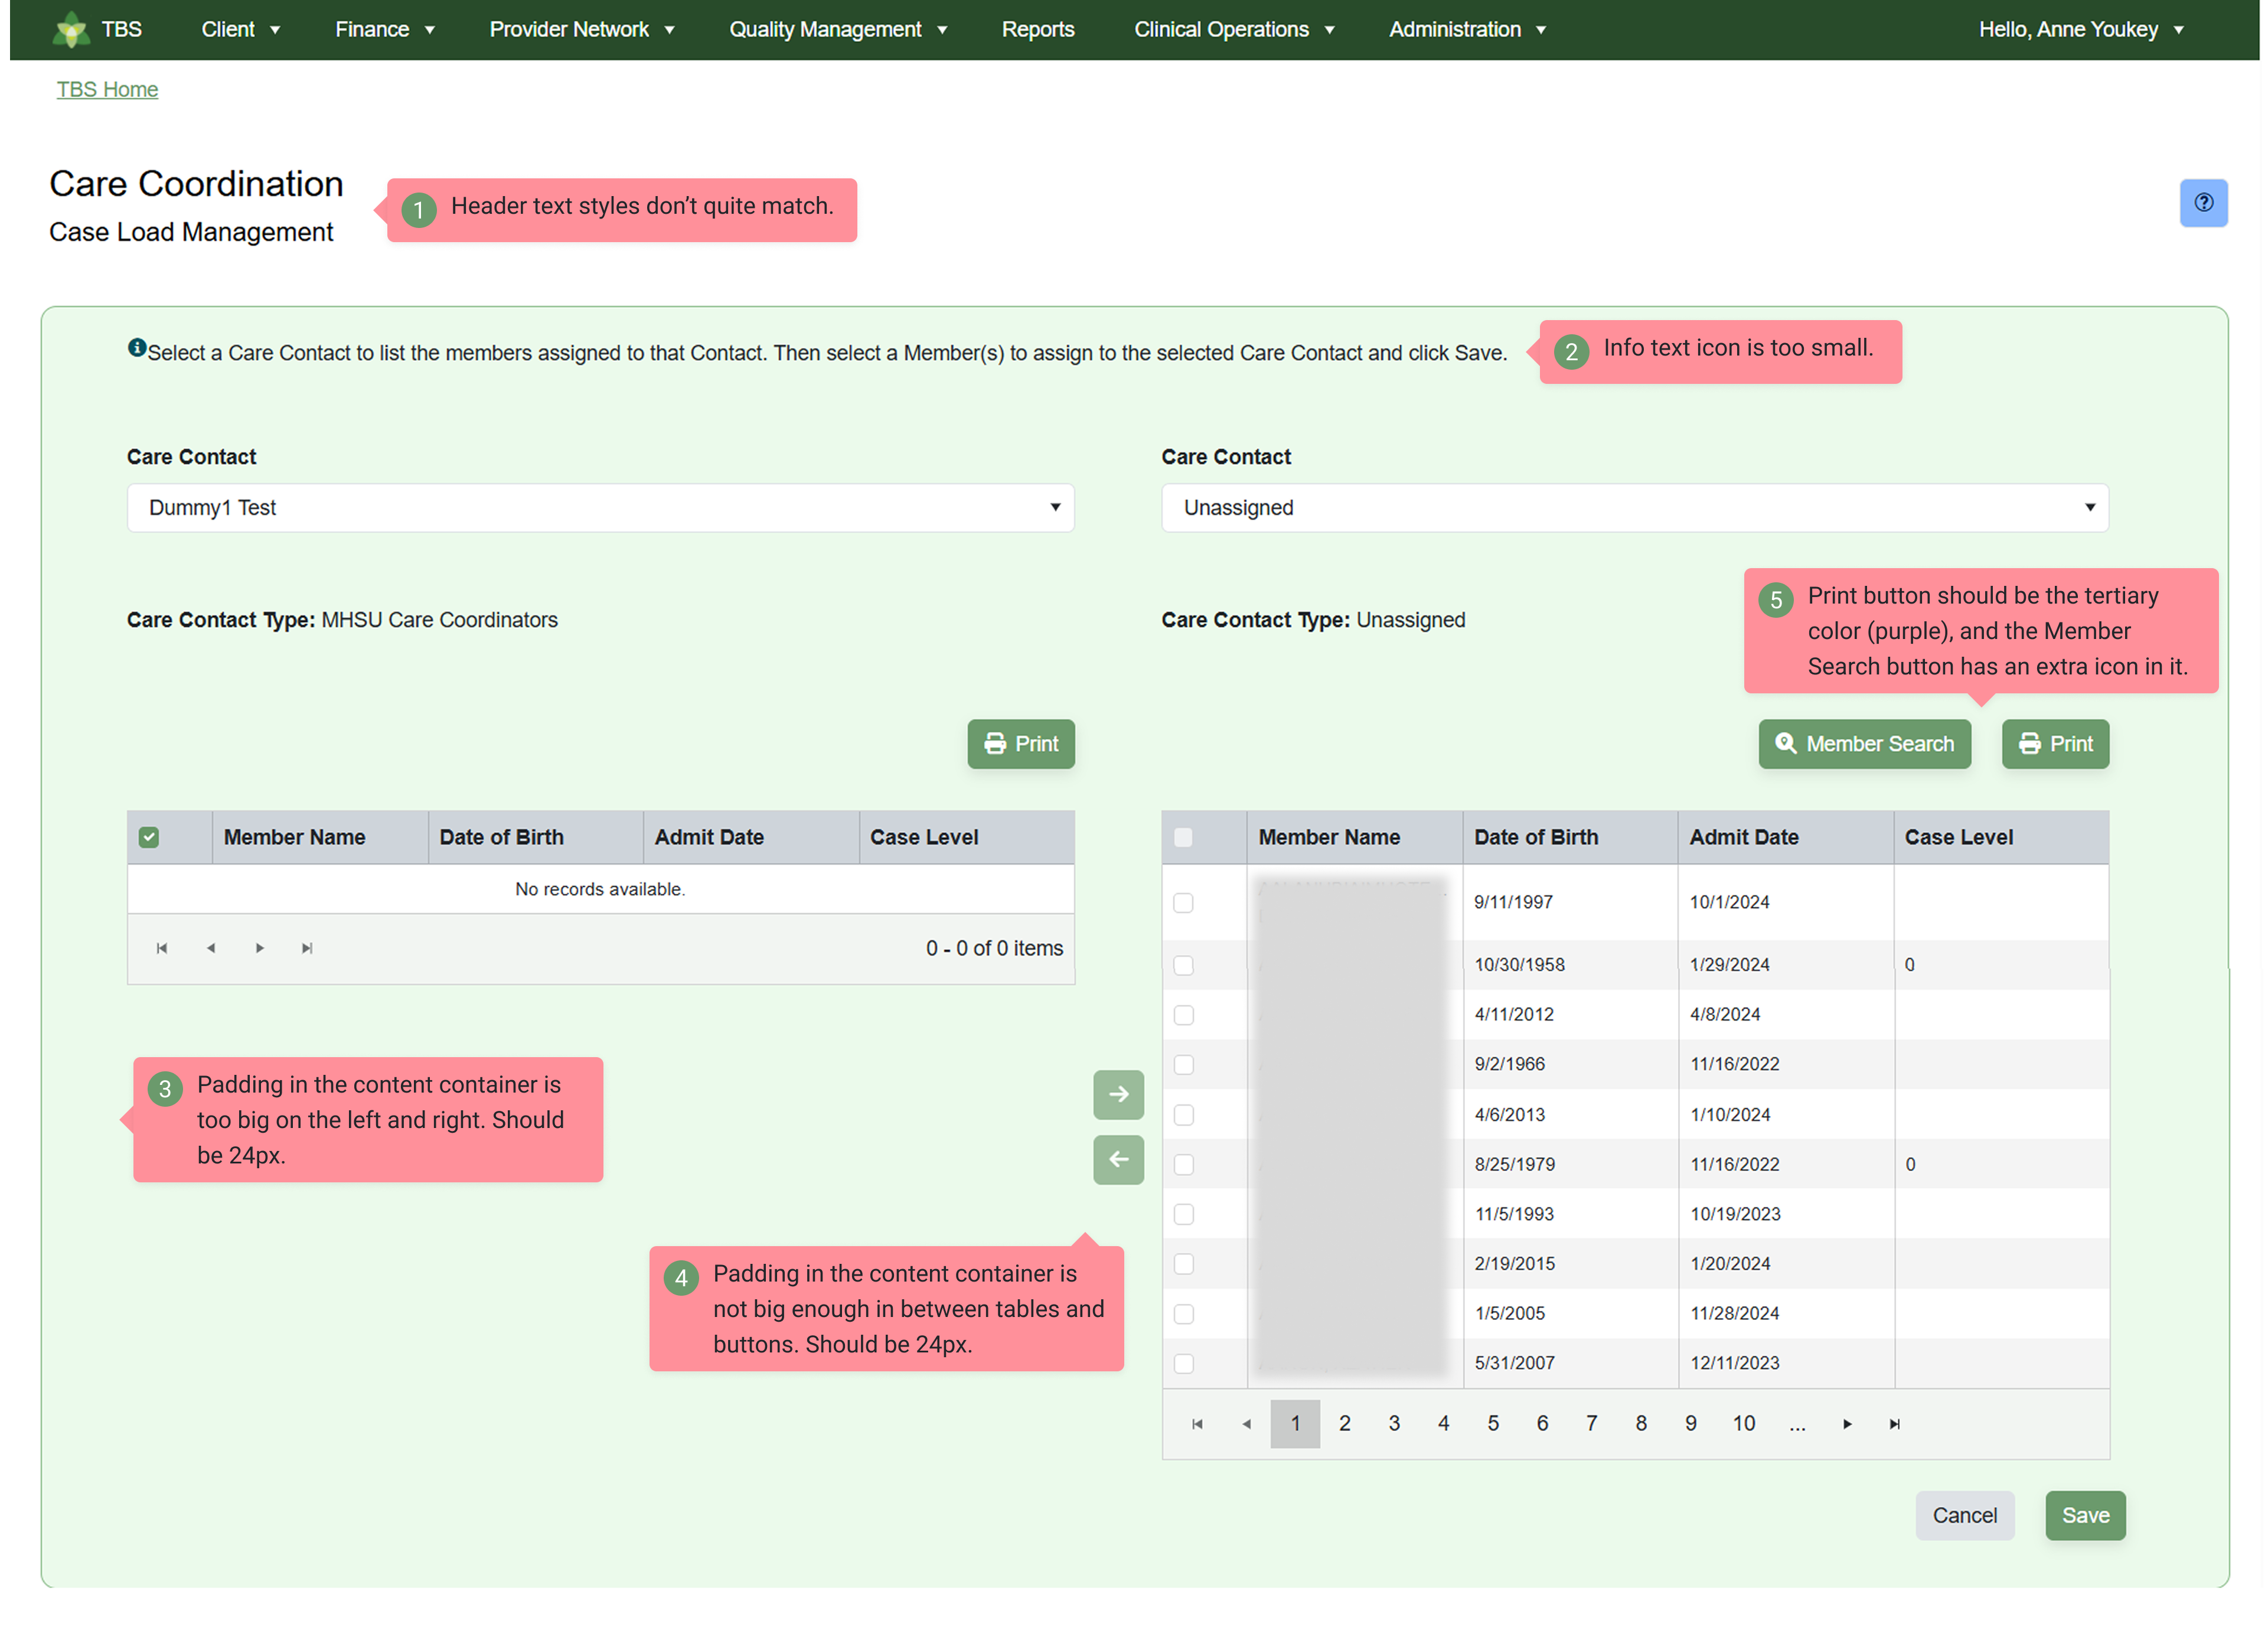This screenshot has height=1630, width=2268.
Task: Open the Dummy1 Test Care Contact dropdown
Action: coord(600,508)
